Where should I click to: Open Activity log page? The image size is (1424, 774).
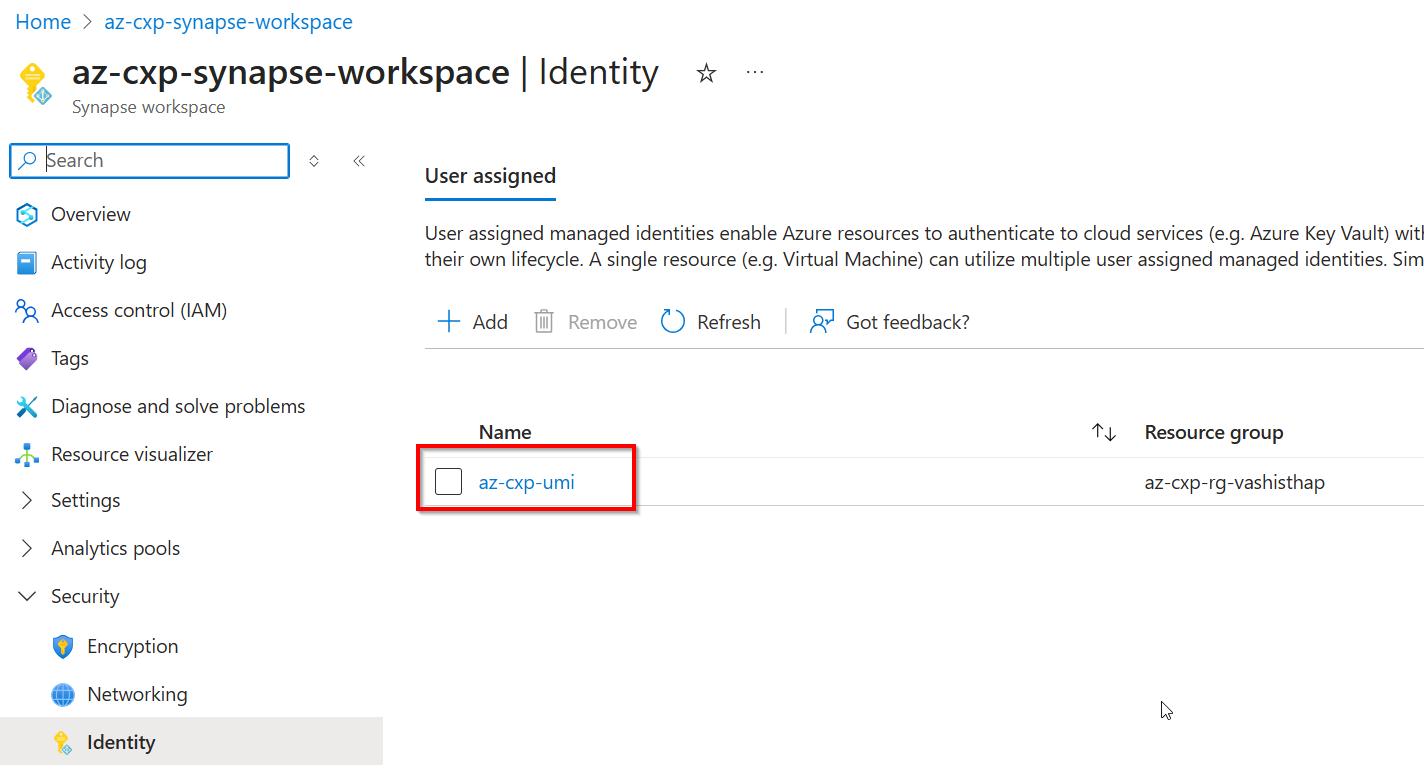(x=99, y=263)
